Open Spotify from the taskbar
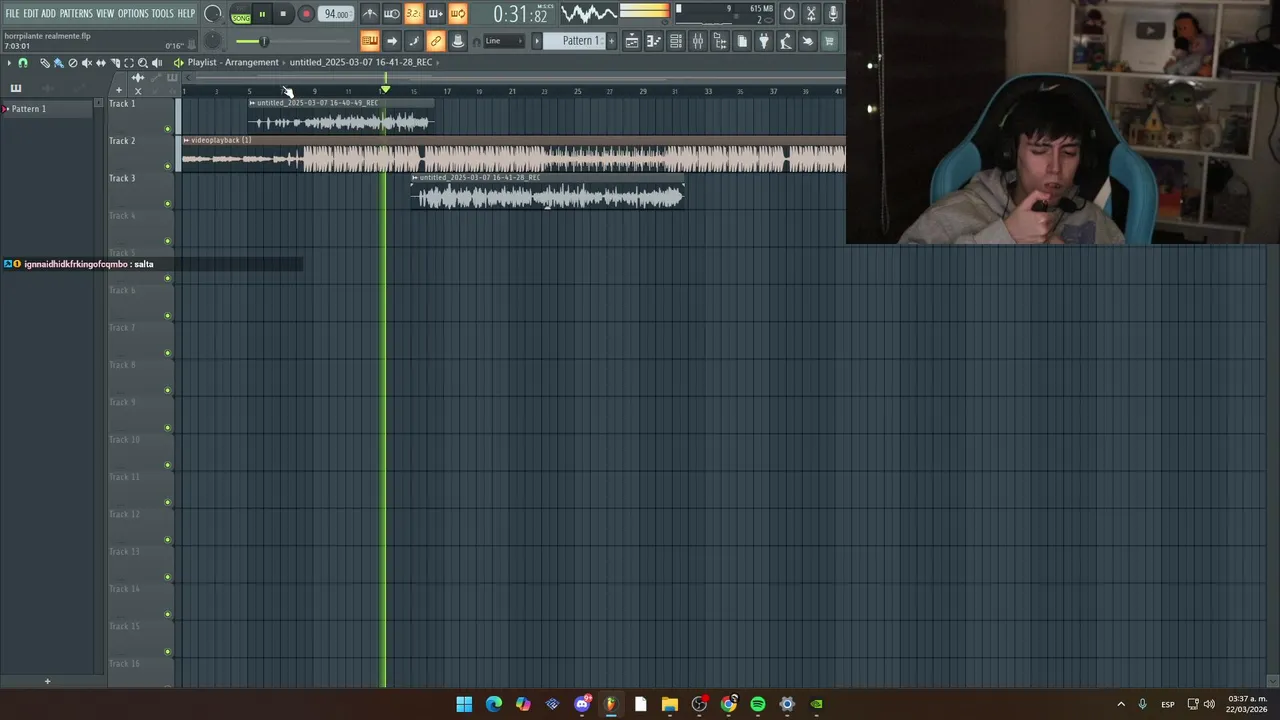This screenshot has width=1280, height=720. 758,704
